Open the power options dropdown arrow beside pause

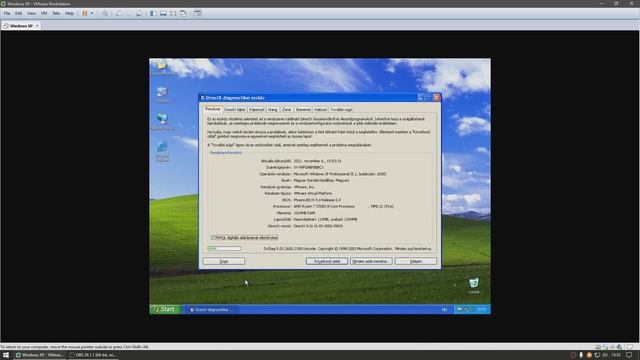click(x=91, y=13)
